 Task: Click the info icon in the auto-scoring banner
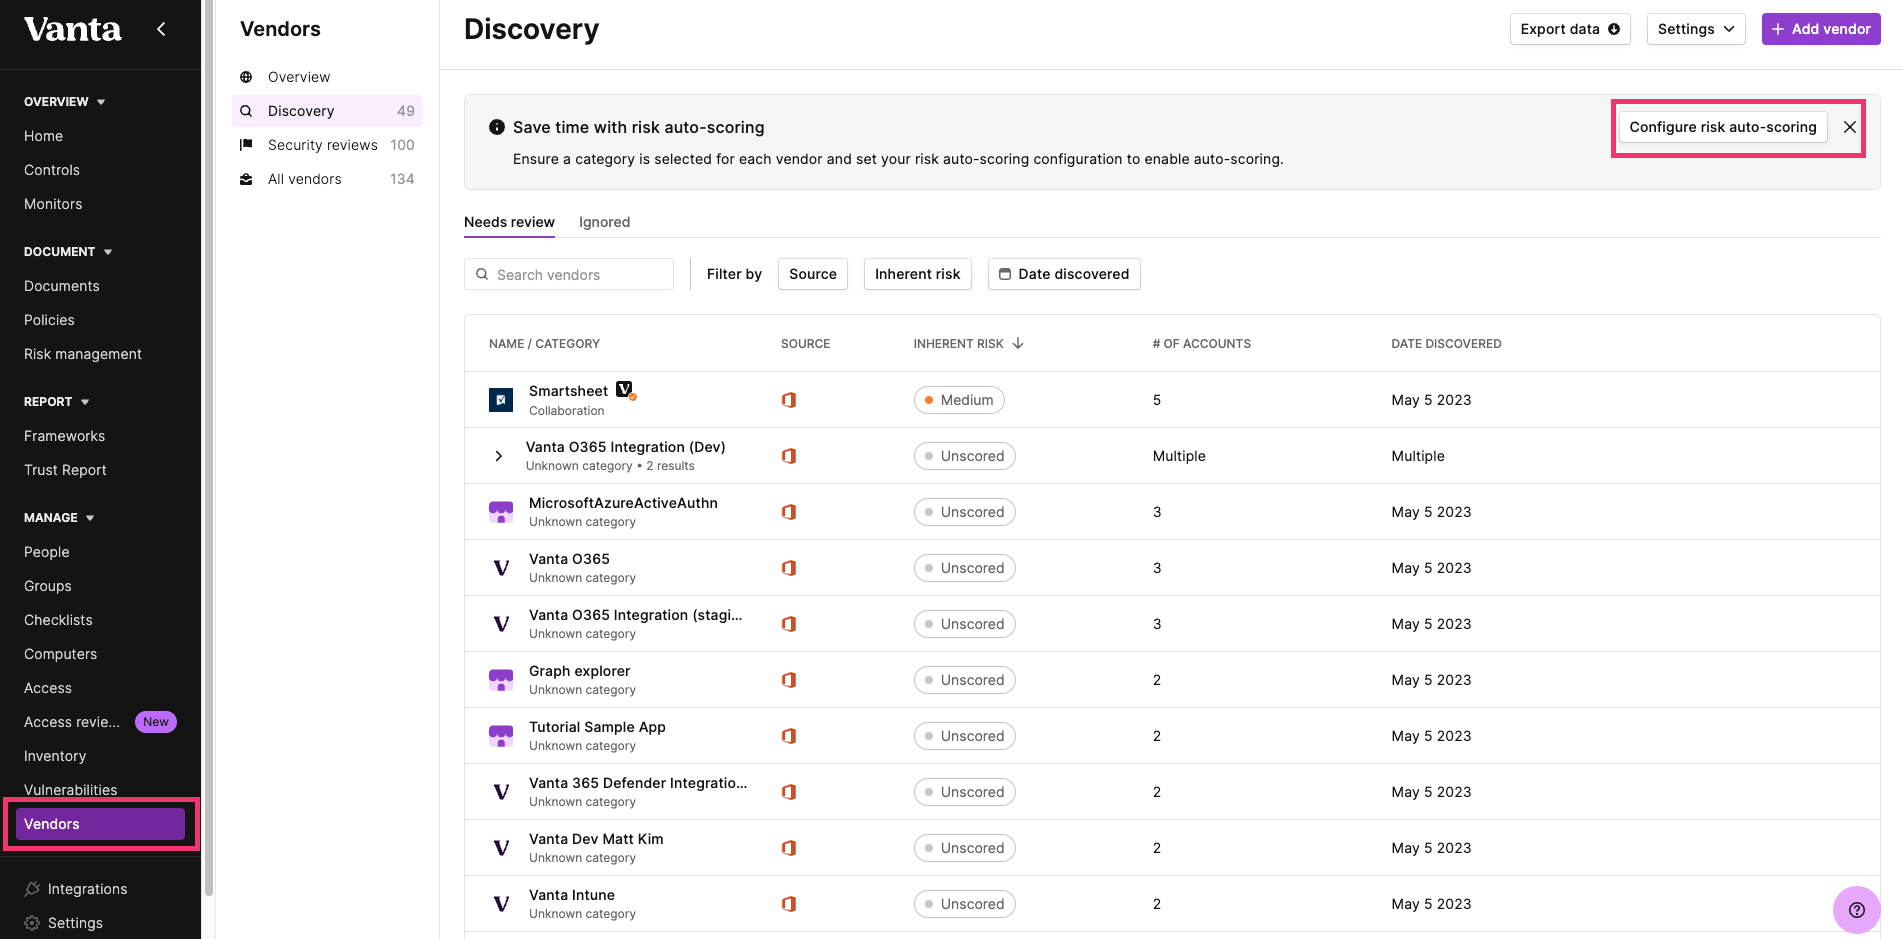[496, 127]
